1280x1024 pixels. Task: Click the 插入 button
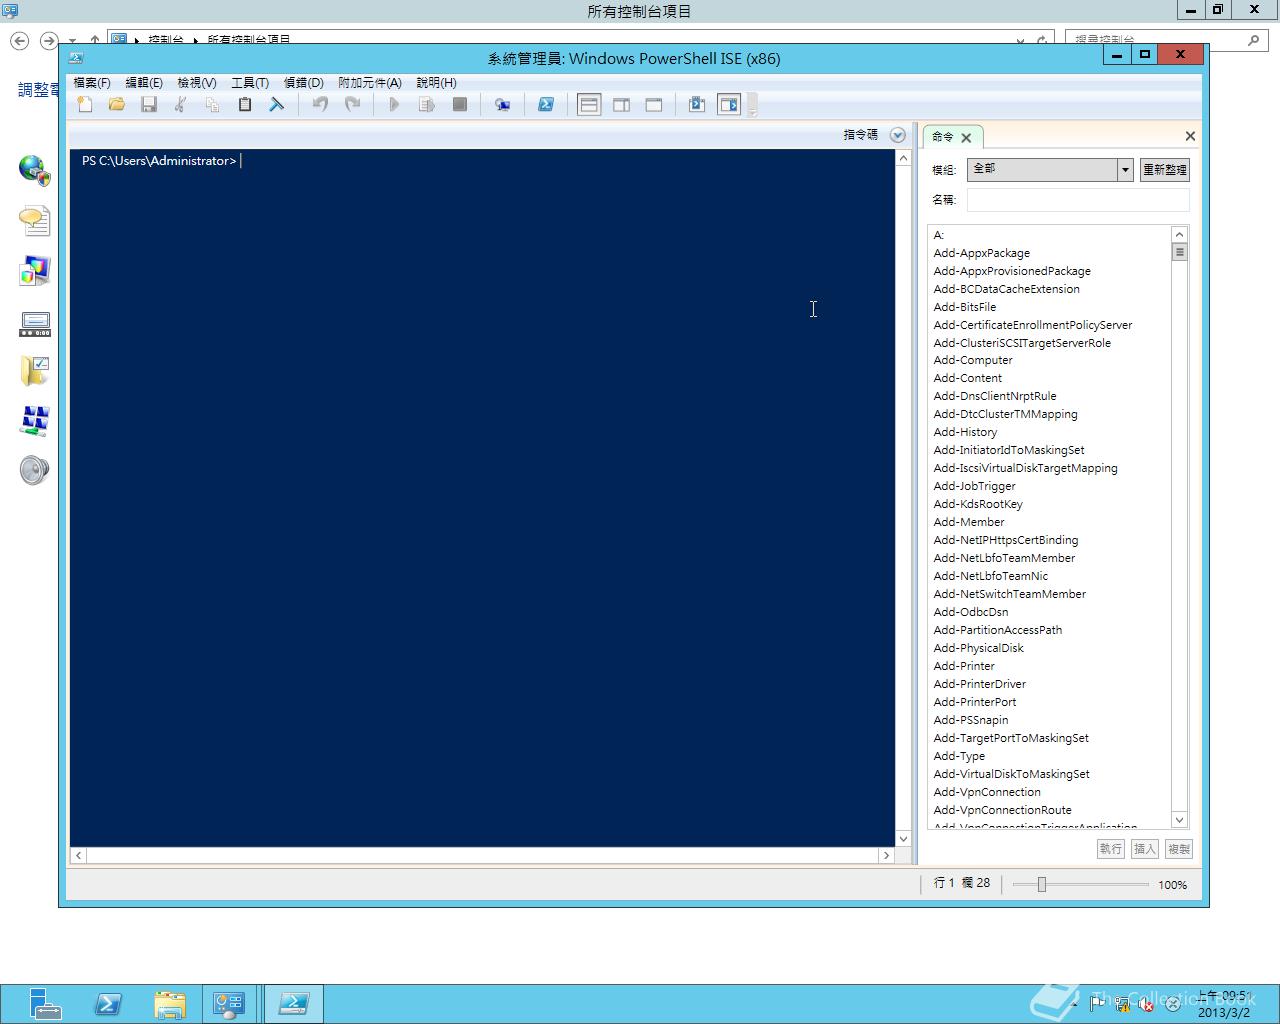click(x=1145, y=849)
